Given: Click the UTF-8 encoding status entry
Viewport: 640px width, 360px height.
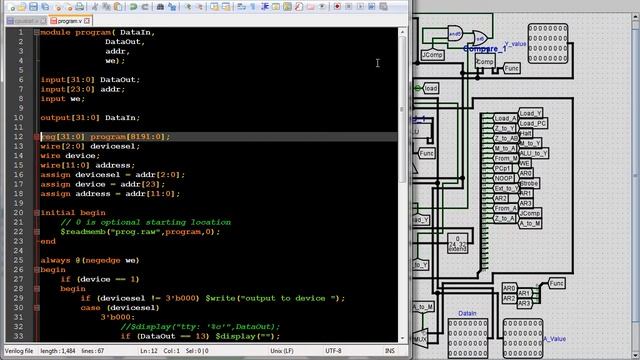Looking at the screenshot, I should click(x=333, y=351).
